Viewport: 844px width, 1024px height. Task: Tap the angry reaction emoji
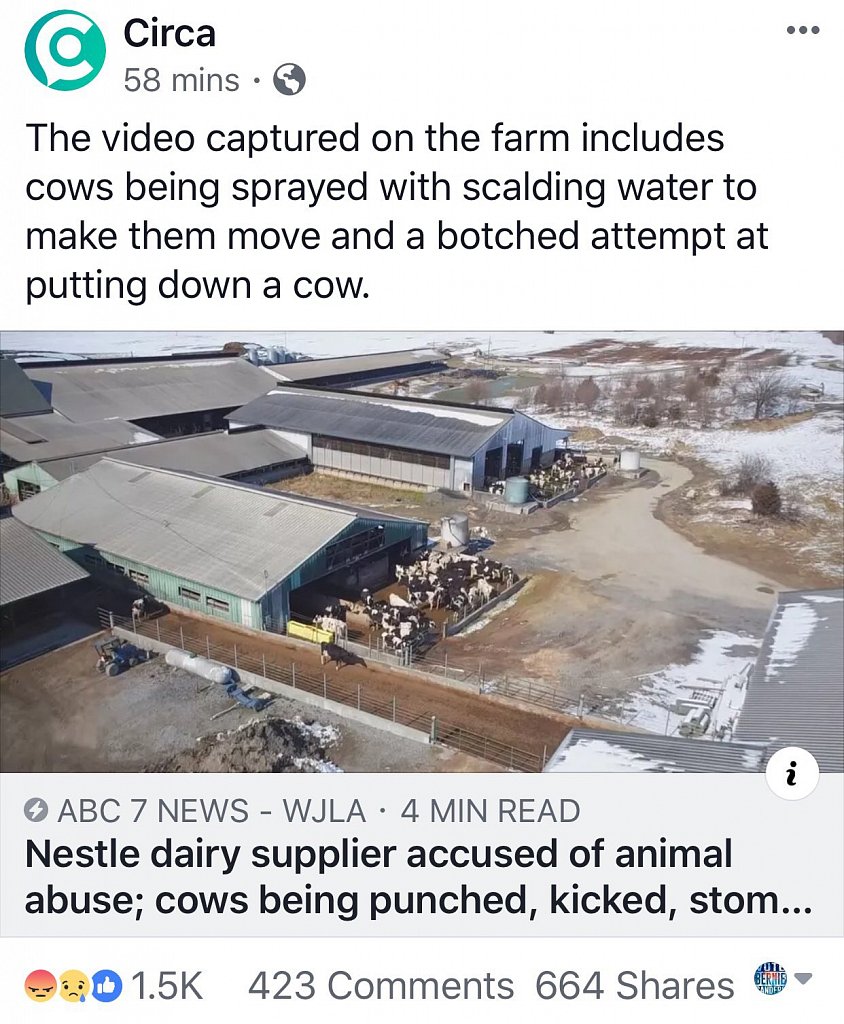click(40, 985)
